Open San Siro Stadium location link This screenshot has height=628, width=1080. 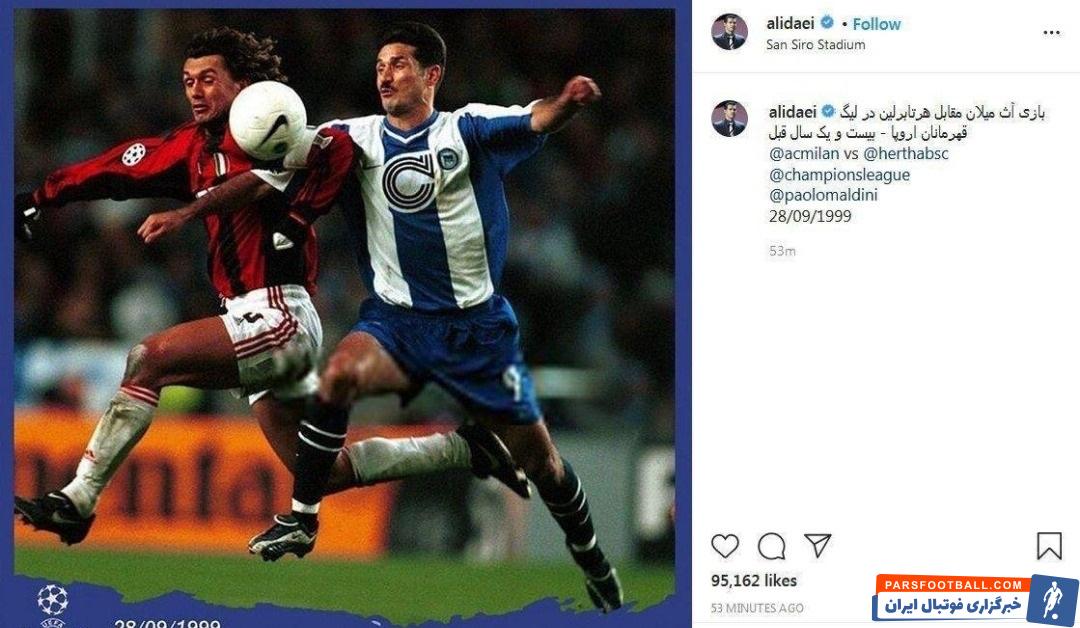tap(816, 45)
